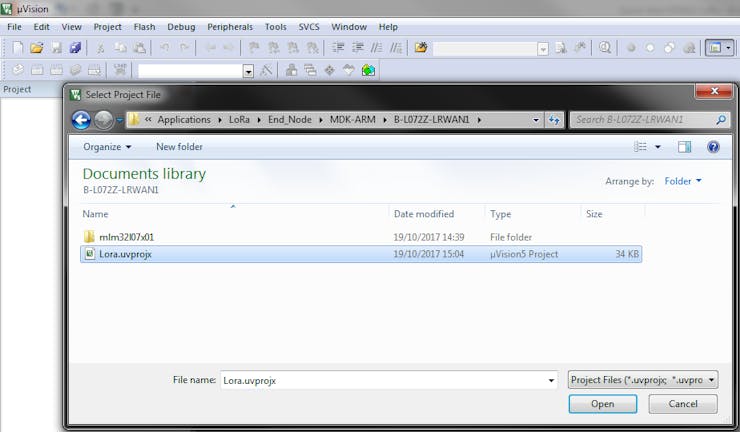Click the New folder button
740x432 pixels.
[x=179, y=147]
